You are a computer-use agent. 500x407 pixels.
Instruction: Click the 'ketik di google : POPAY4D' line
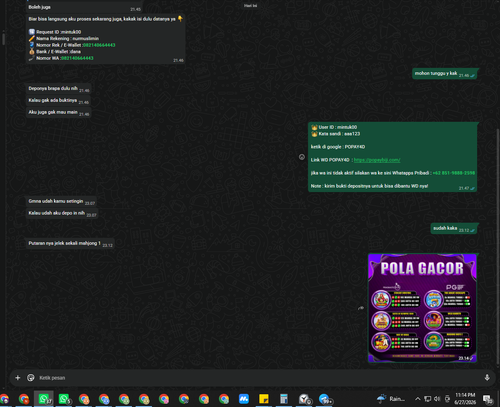(338, 147)
